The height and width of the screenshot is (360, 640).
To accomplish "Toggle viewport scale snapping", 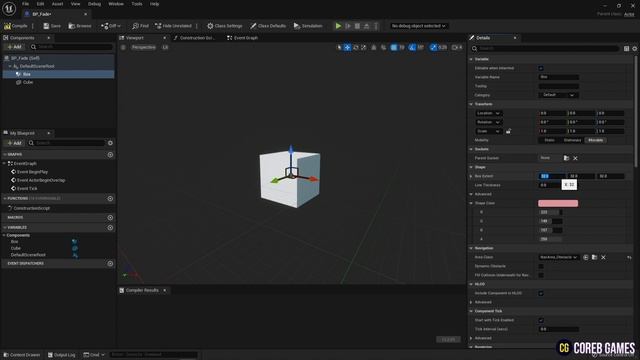I will (x=433, y=47).
